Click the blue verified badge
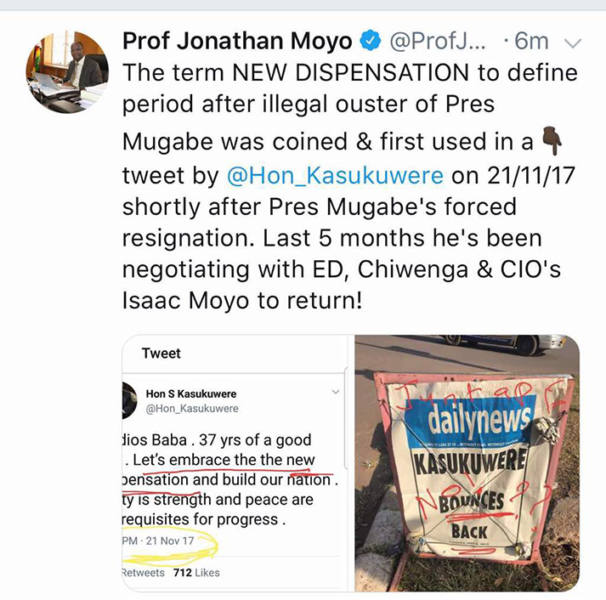The image size is (606, 600). tap(370, 41)
